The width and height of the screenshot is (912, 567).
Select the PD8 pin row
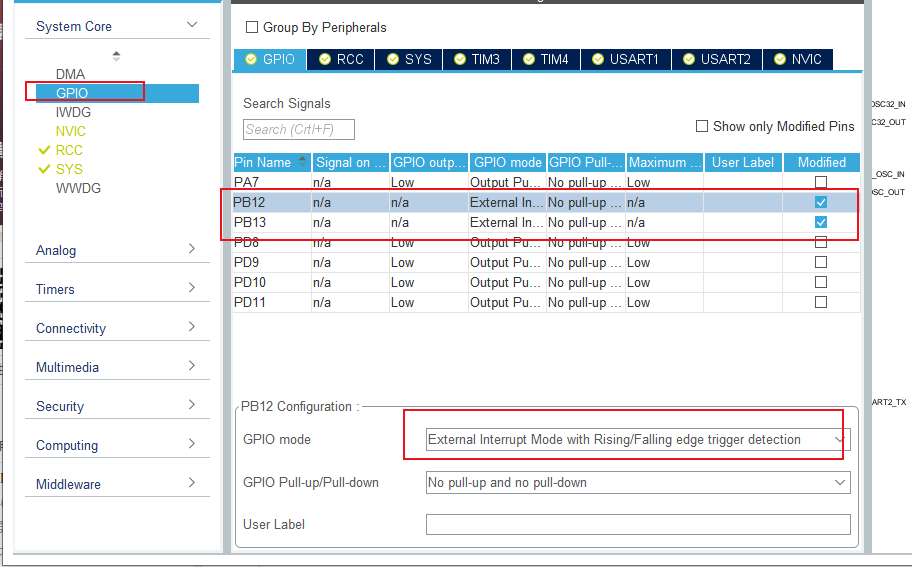pos(546,243)
